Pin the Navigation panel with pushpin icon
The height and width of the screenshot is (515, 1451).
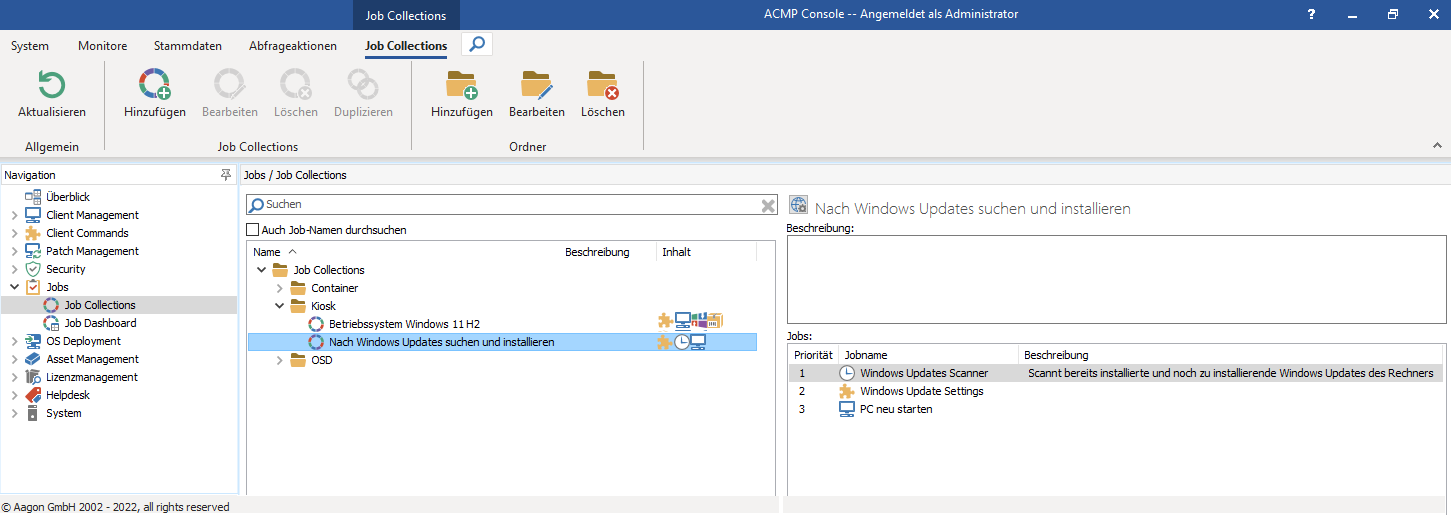pos(226,175)
